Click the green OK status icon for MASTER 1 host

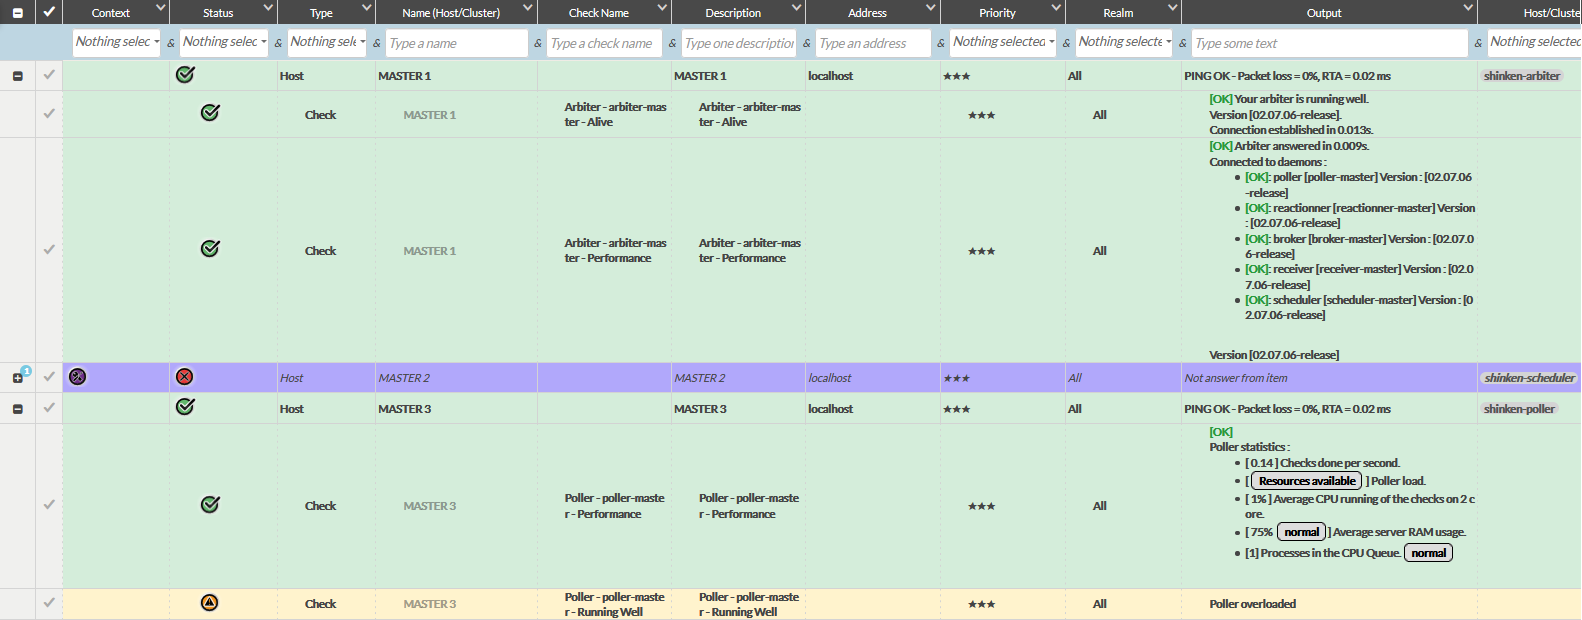(x=185, y=75)
